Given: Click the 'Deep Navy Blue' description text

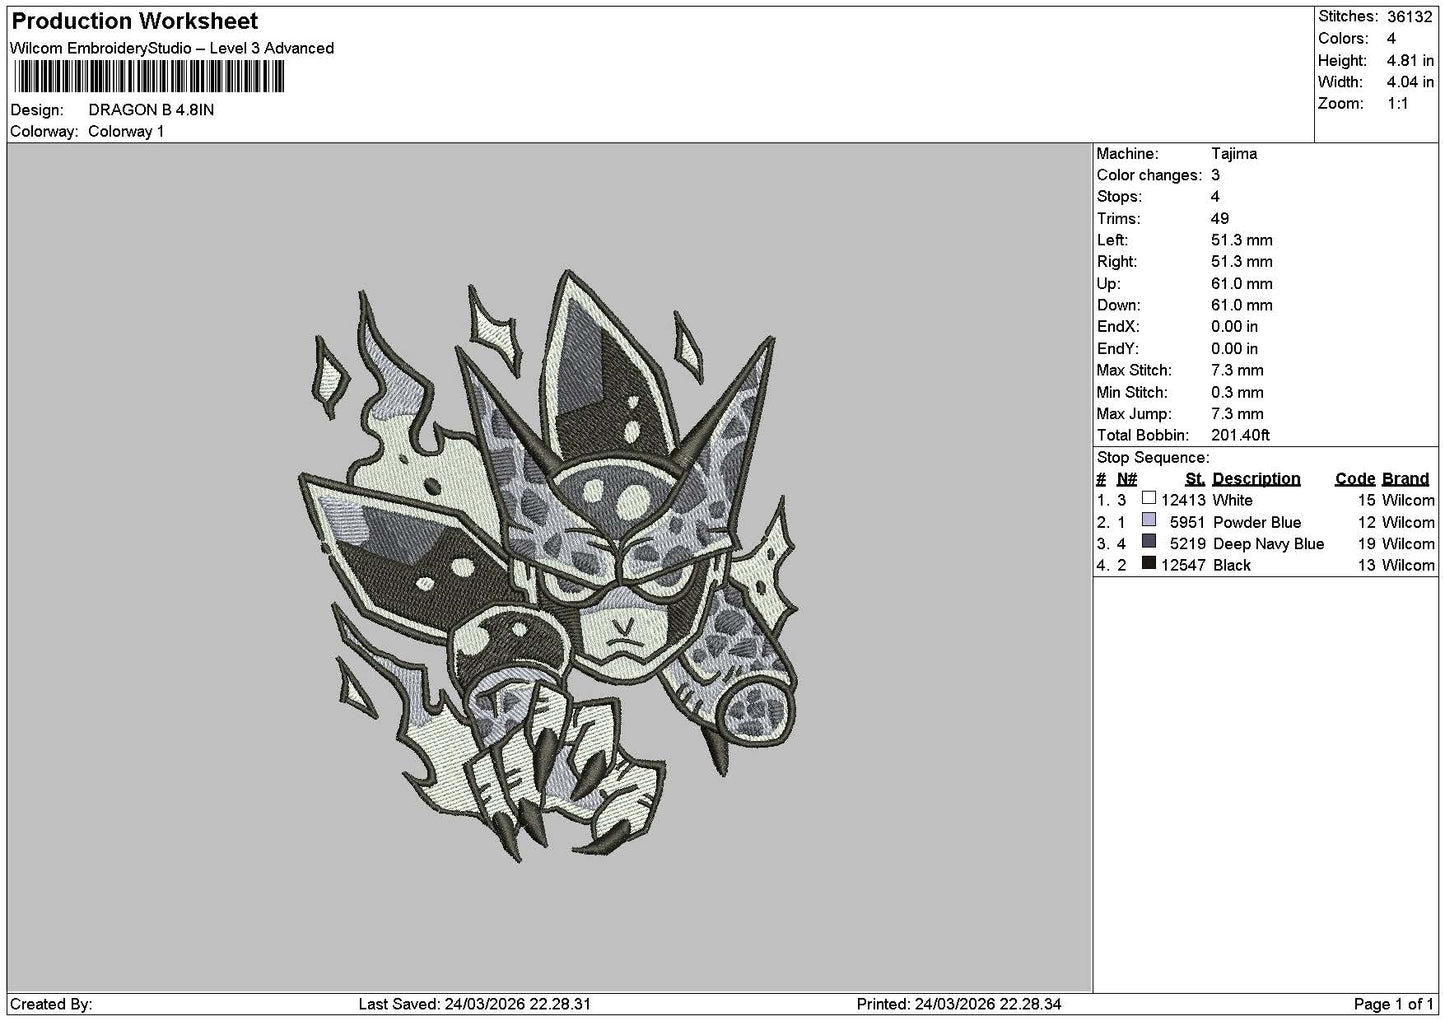Looking at the screenshot, I should coord(1268,544).
